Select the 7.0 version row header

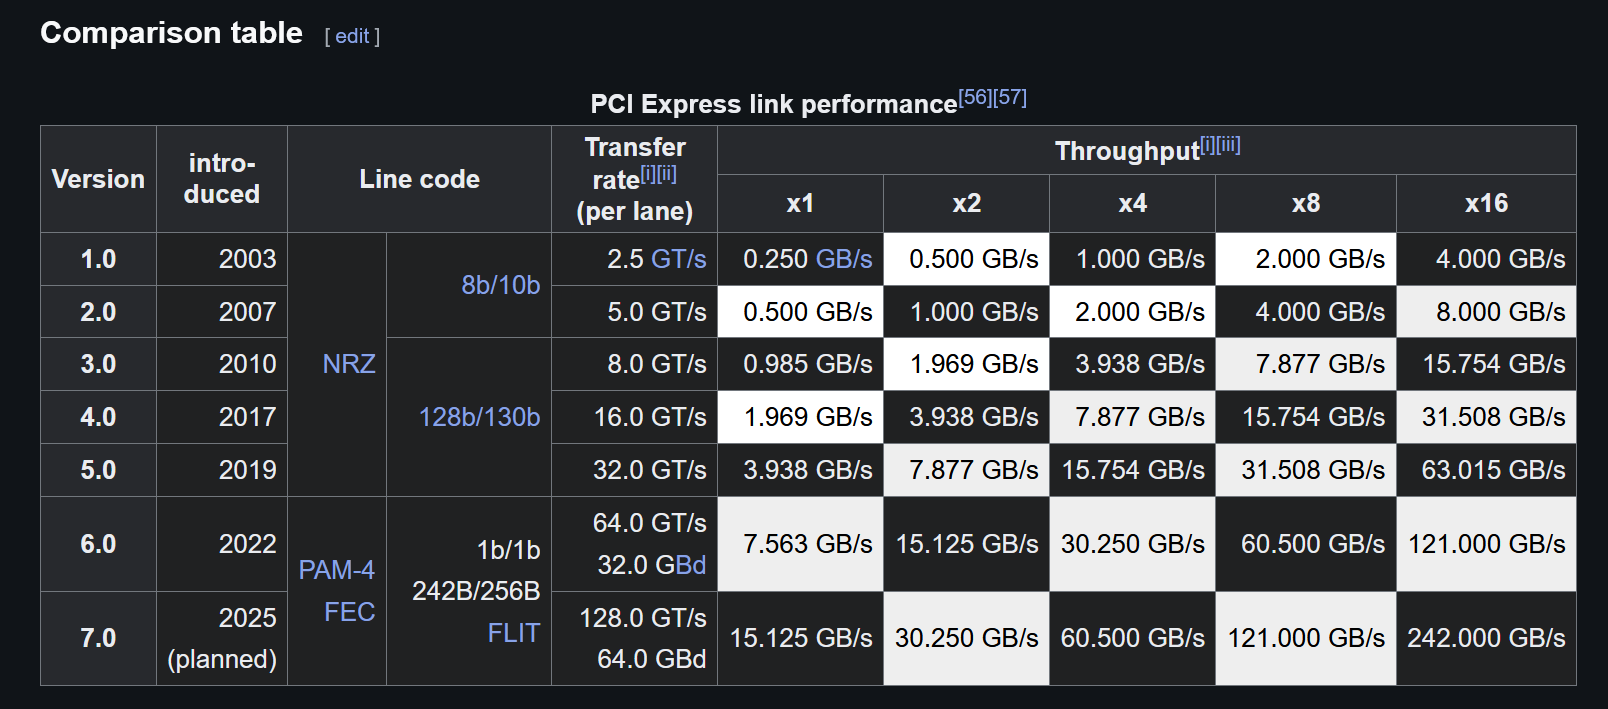pos(98,638)
